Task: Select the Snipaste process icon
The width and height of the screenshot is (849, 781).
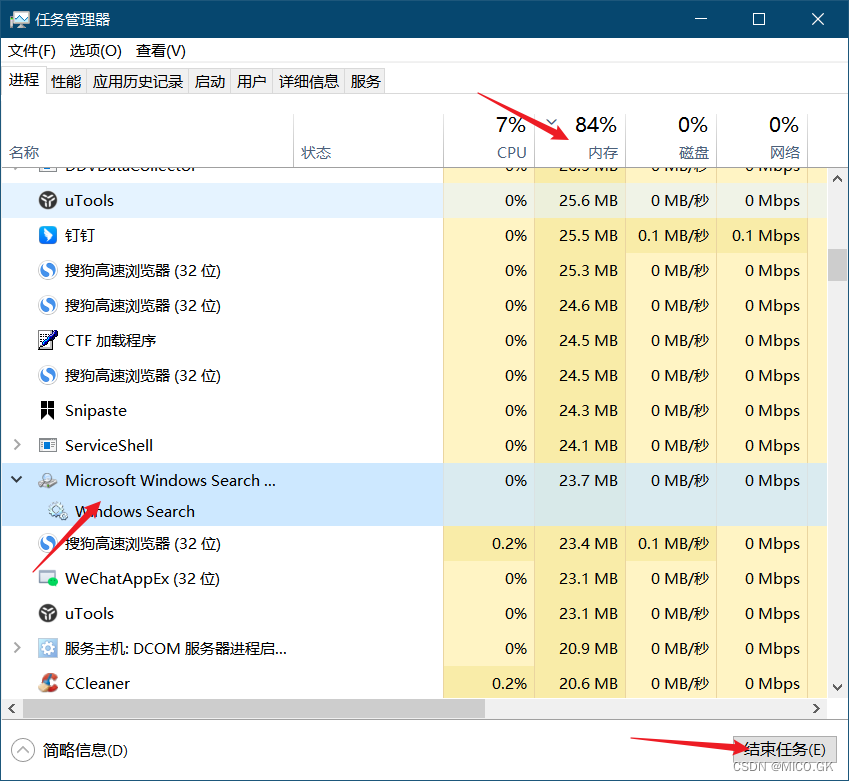Action: click(x=47, y=410)
